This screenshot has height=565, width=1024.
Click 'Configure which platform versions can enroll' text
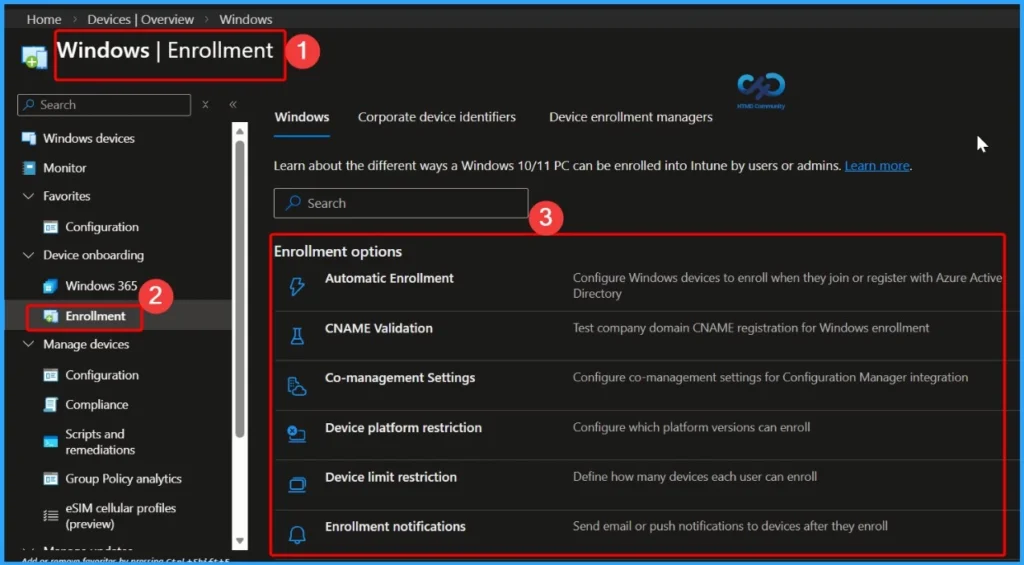692,428
